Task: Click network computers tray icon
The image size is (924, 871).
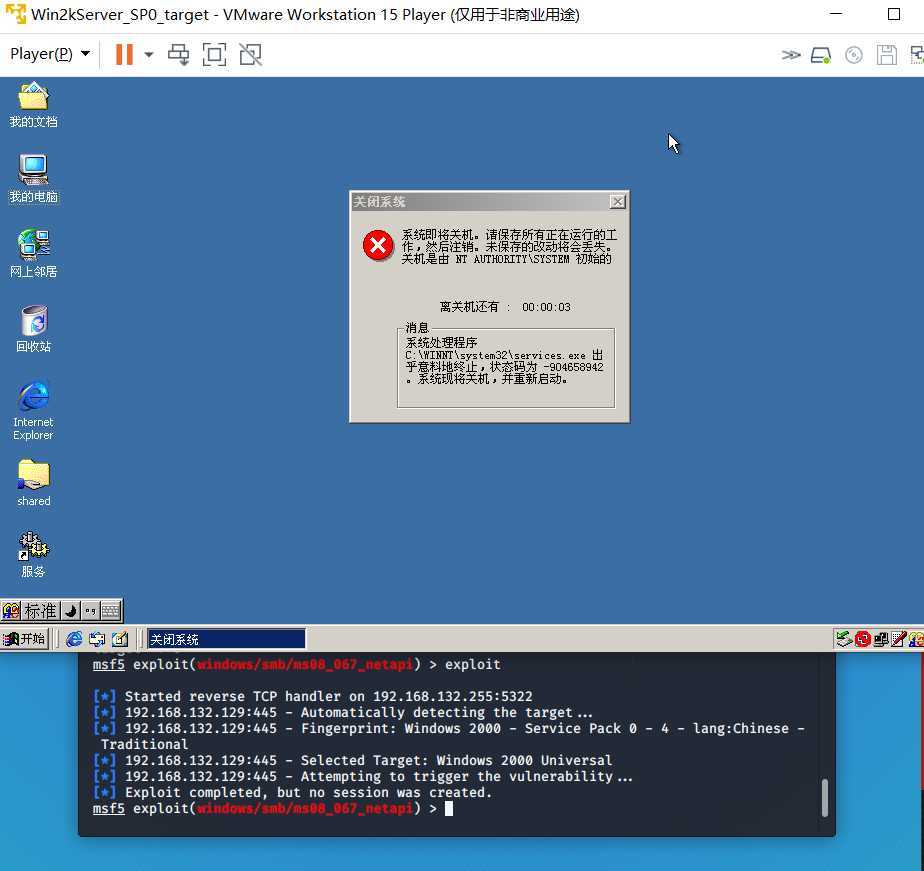Action: tap(881, 639)
